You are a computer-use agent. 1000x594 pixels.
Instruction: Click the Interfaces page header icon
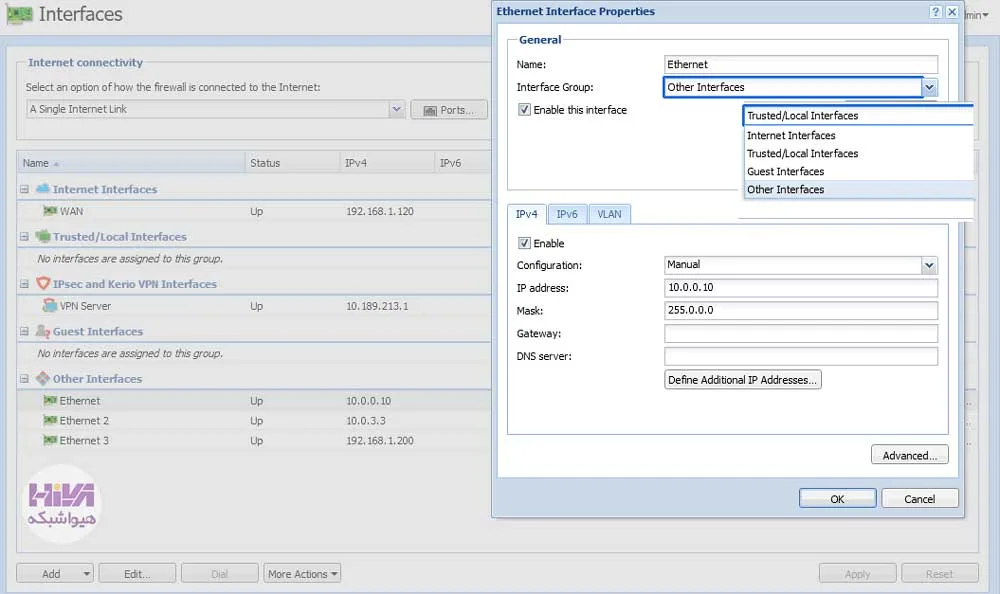tap(18, 15)
